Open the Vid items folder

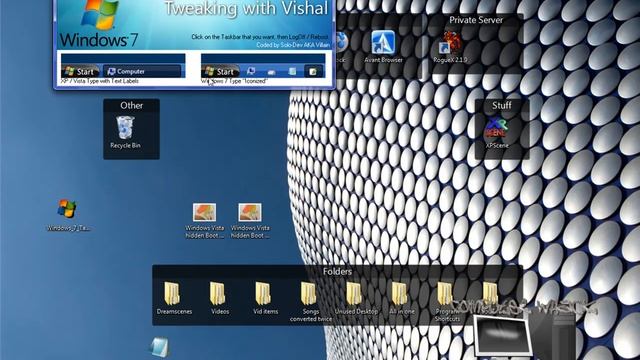[265, 298]
